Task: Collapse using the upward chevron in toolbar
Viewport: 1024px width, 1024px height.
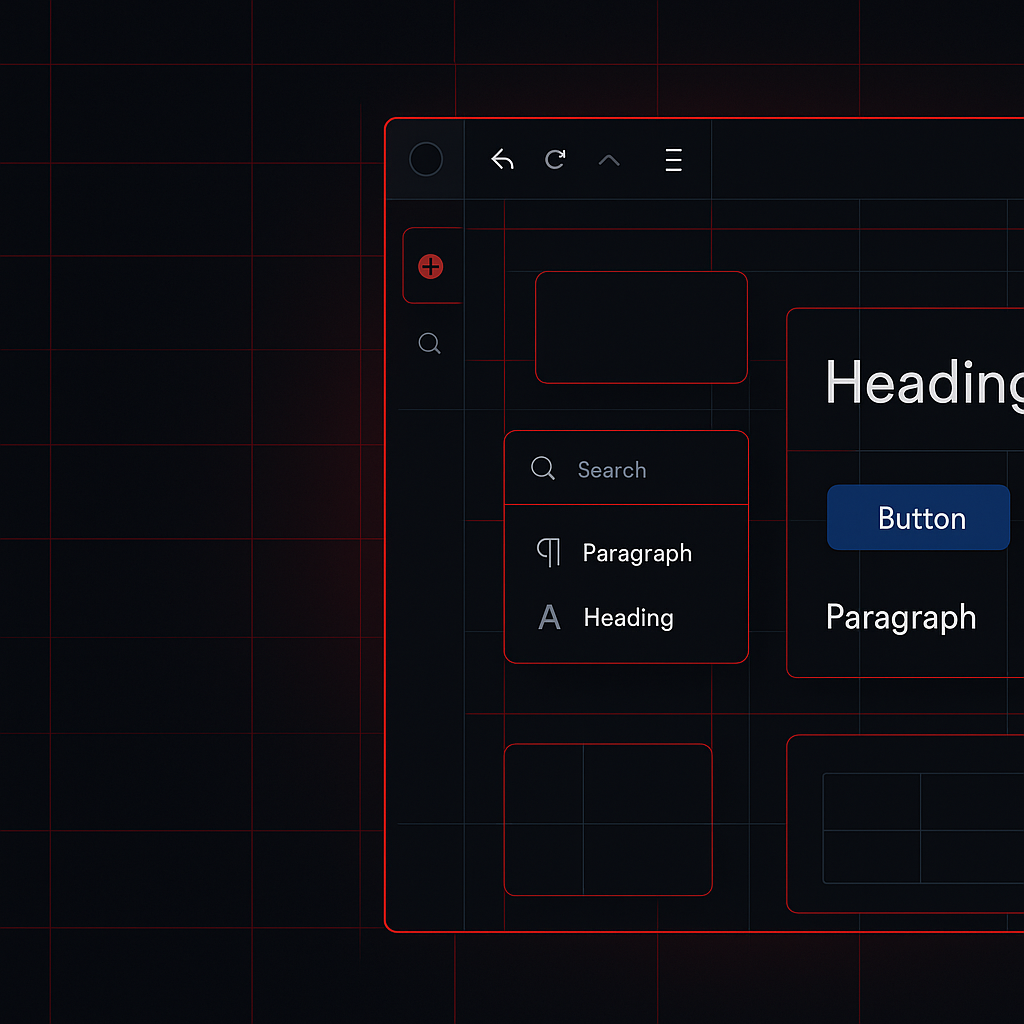Action: click(608, 160)
